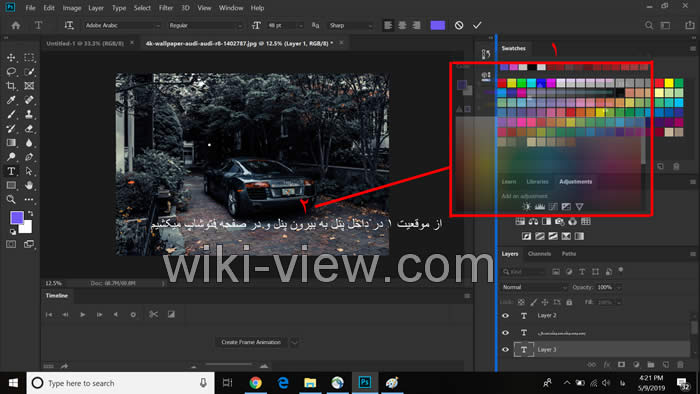The image size is (700, 394).
Task: Toggle Quick Mask mode
Action: [x=11, y=244]
